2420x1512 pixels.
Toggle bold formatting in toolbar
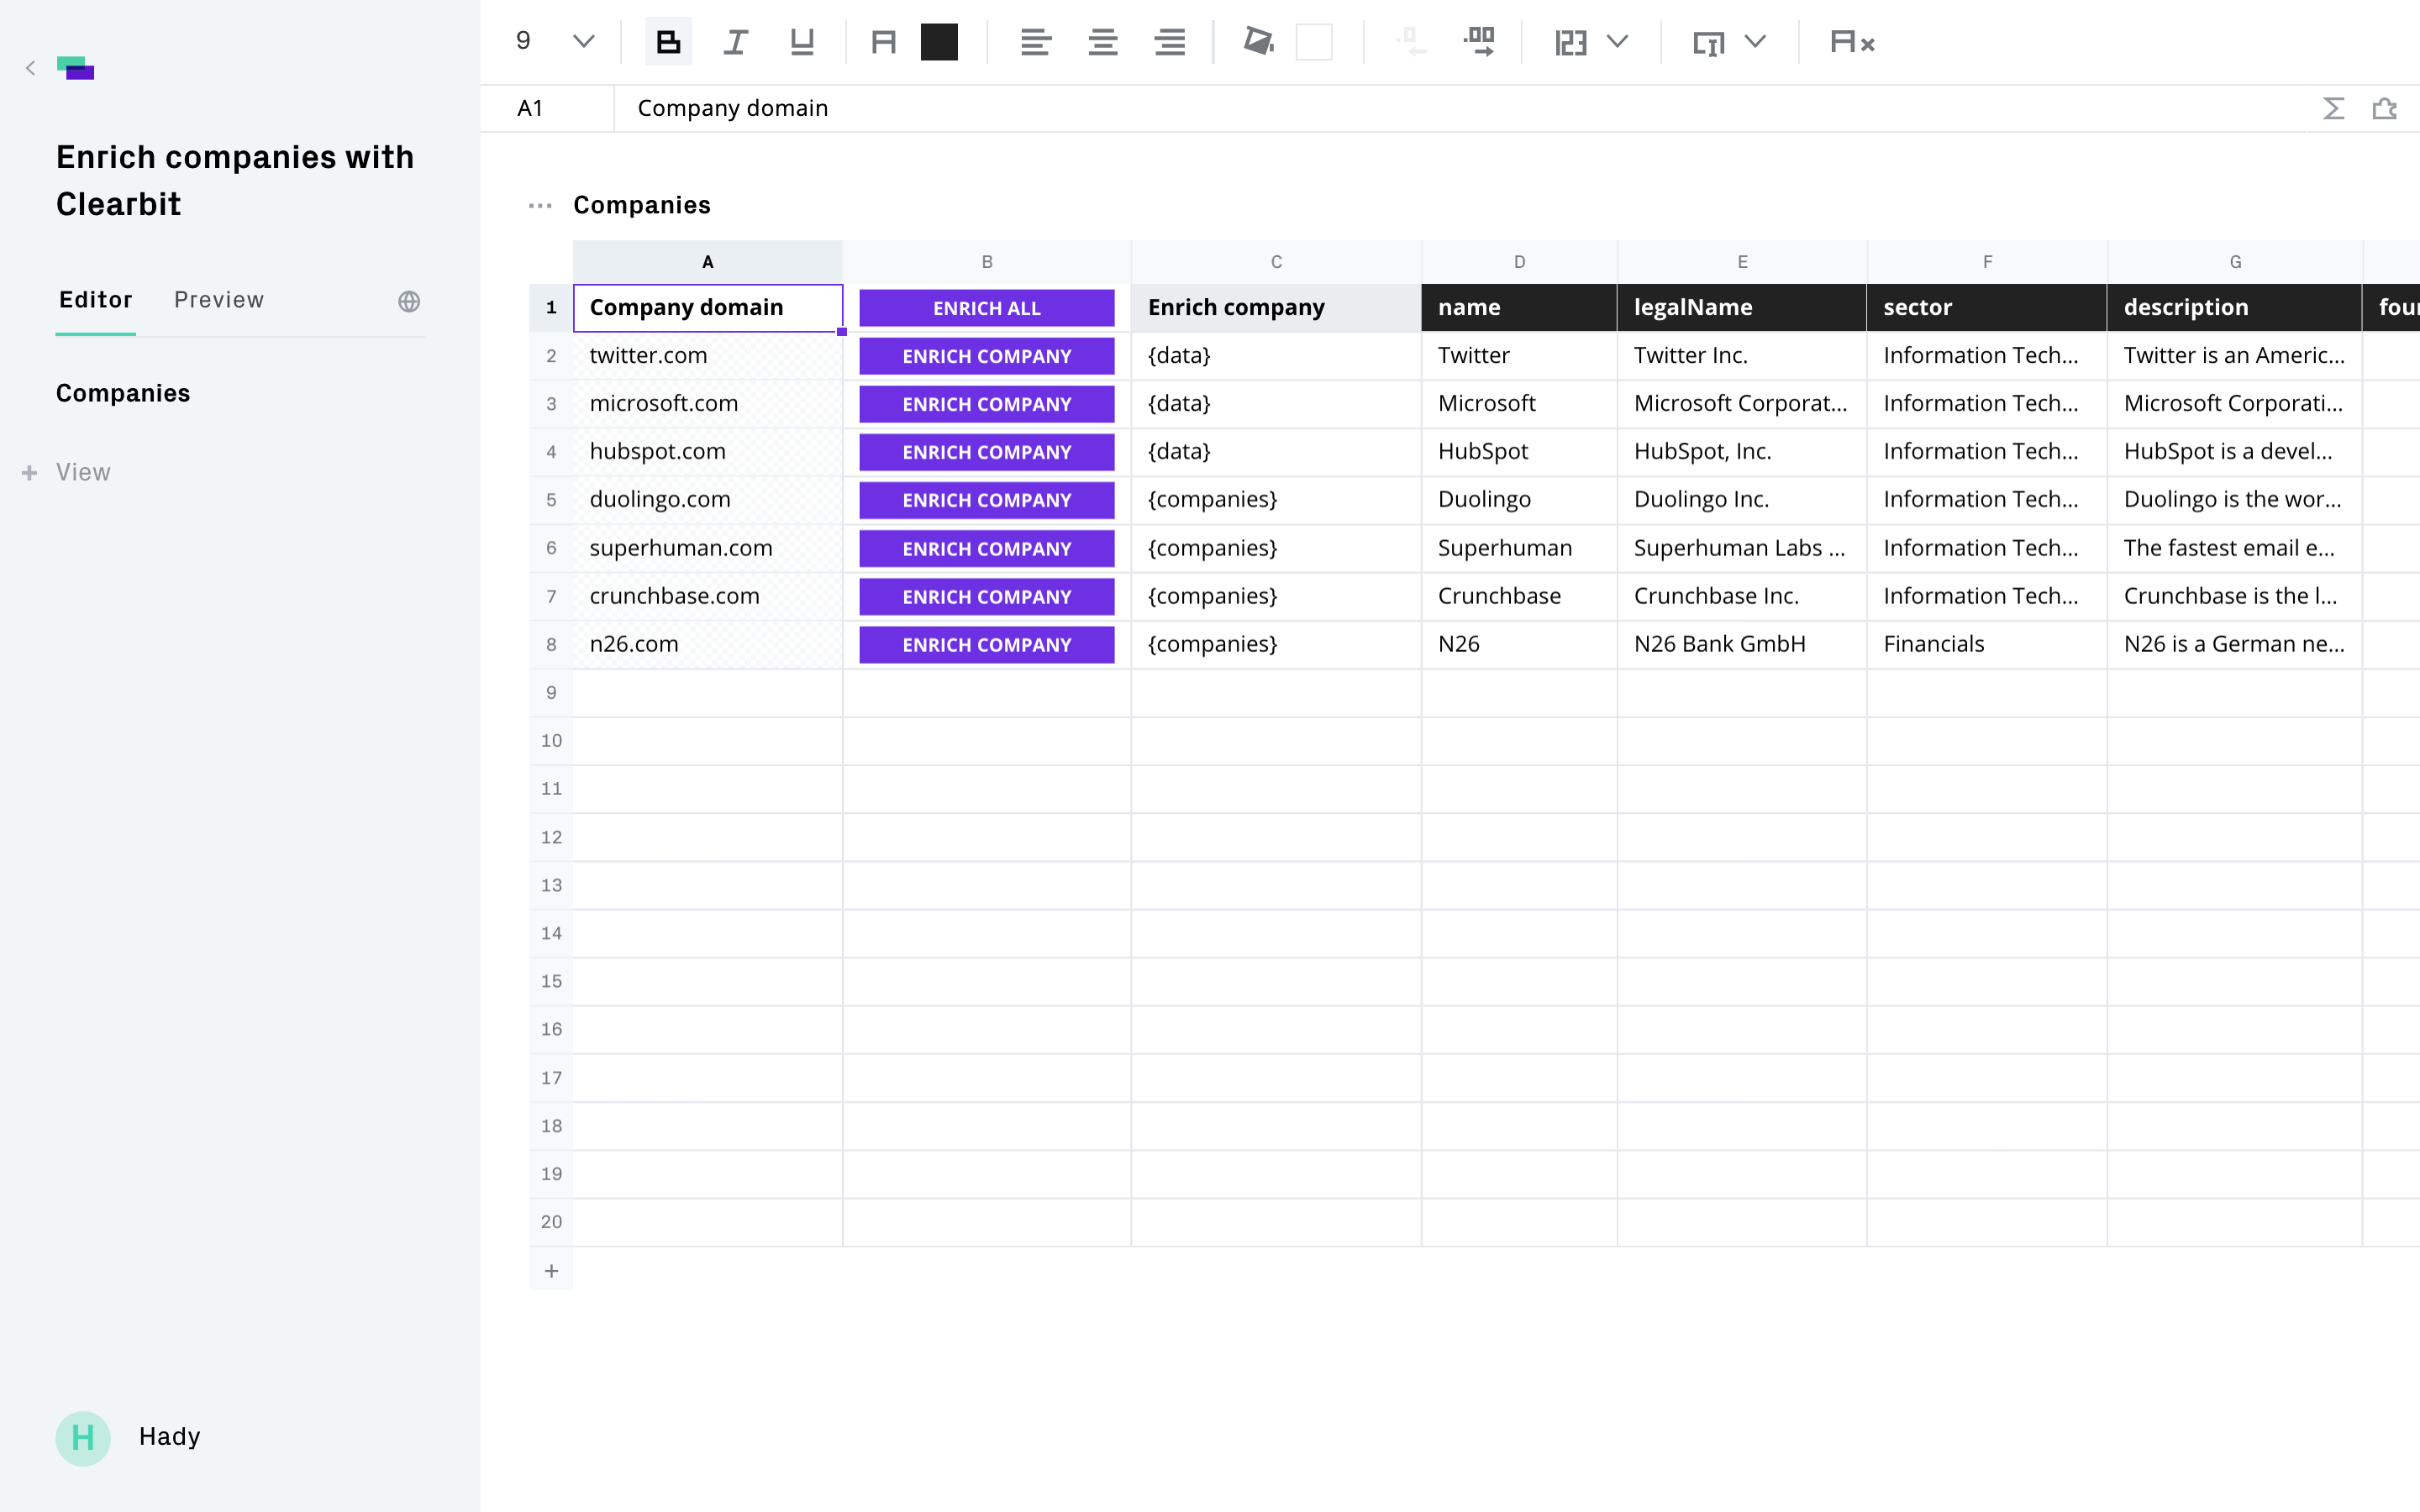[668, 42]
